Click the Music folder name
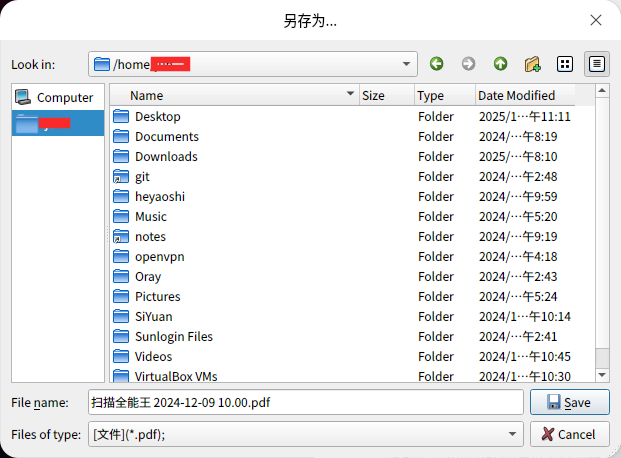 tap(151, 216)
